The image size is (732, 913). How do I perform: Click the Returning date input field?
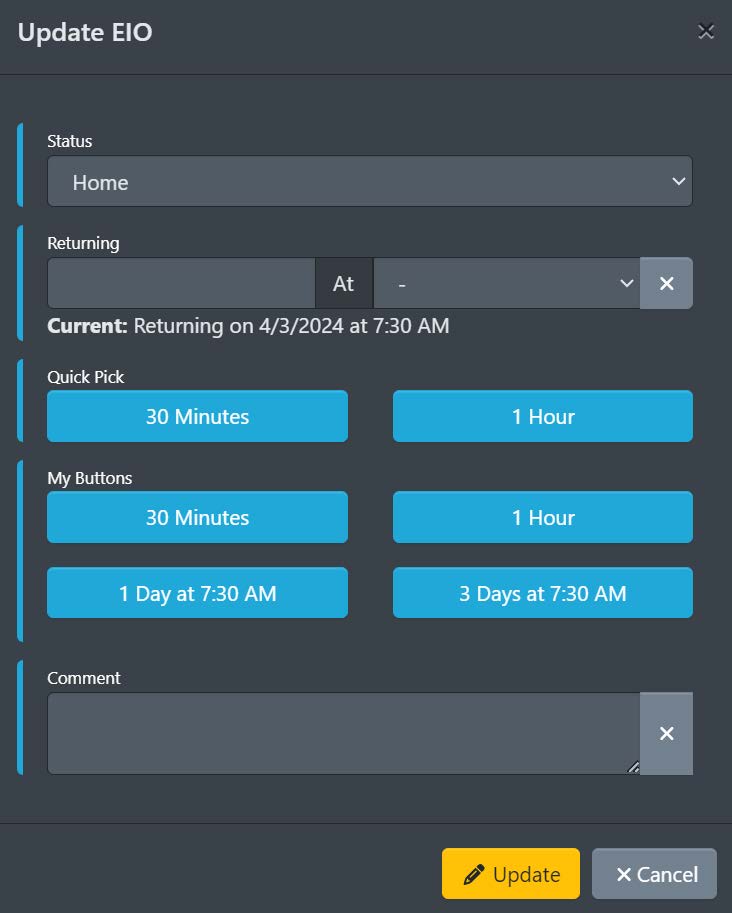click(181, 284)
